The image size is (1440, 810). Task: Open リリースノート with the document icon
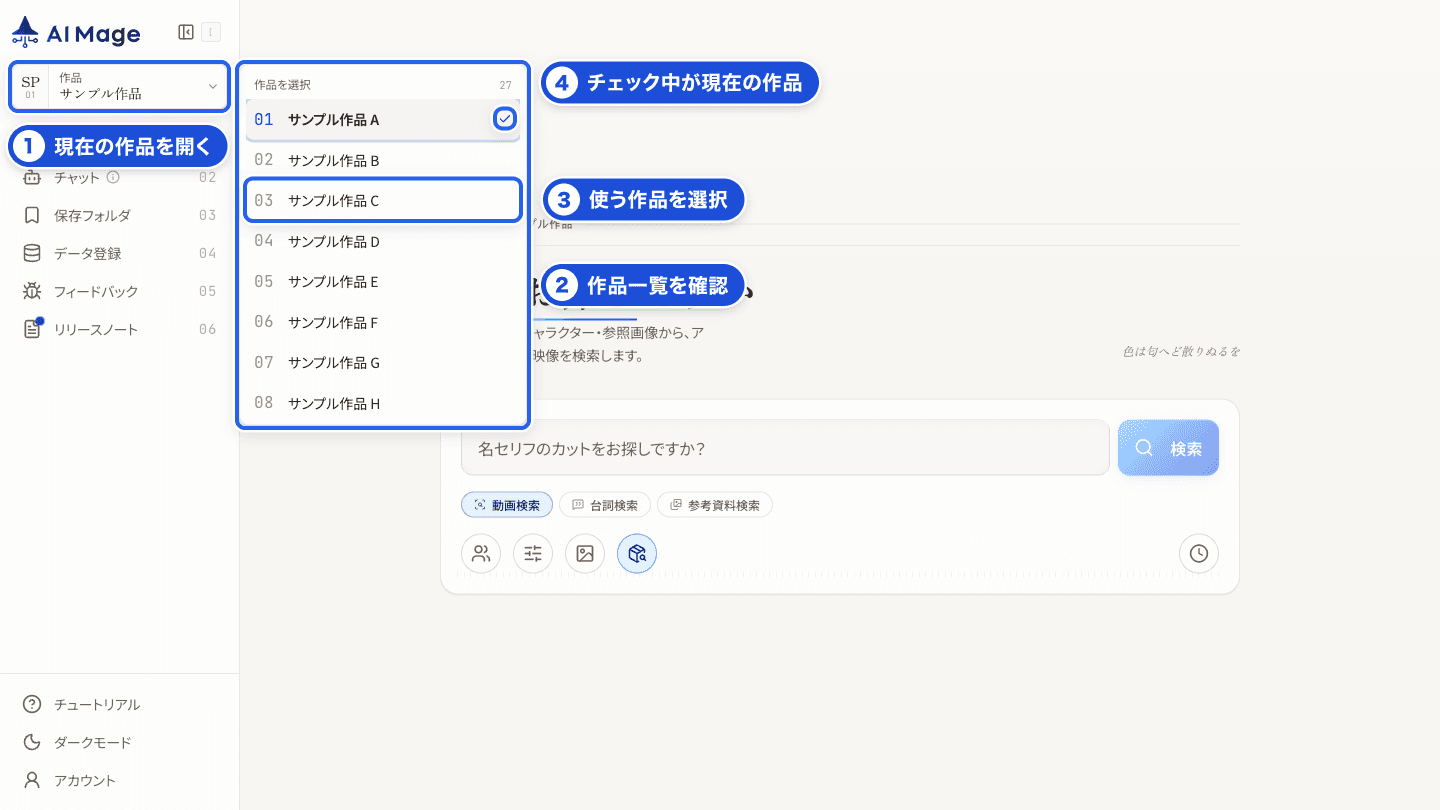(120, 329)
